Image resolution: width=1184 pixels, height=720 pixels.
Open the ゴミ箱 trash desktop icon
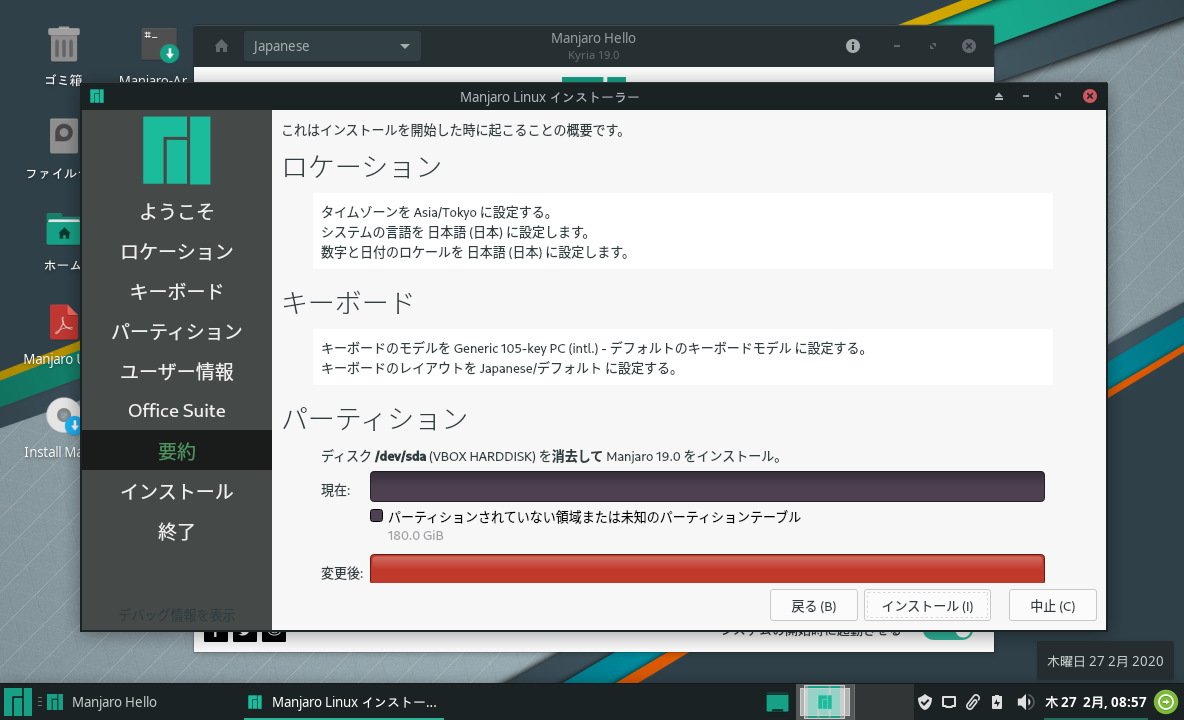pyautogui.click(x=63, y=45)
